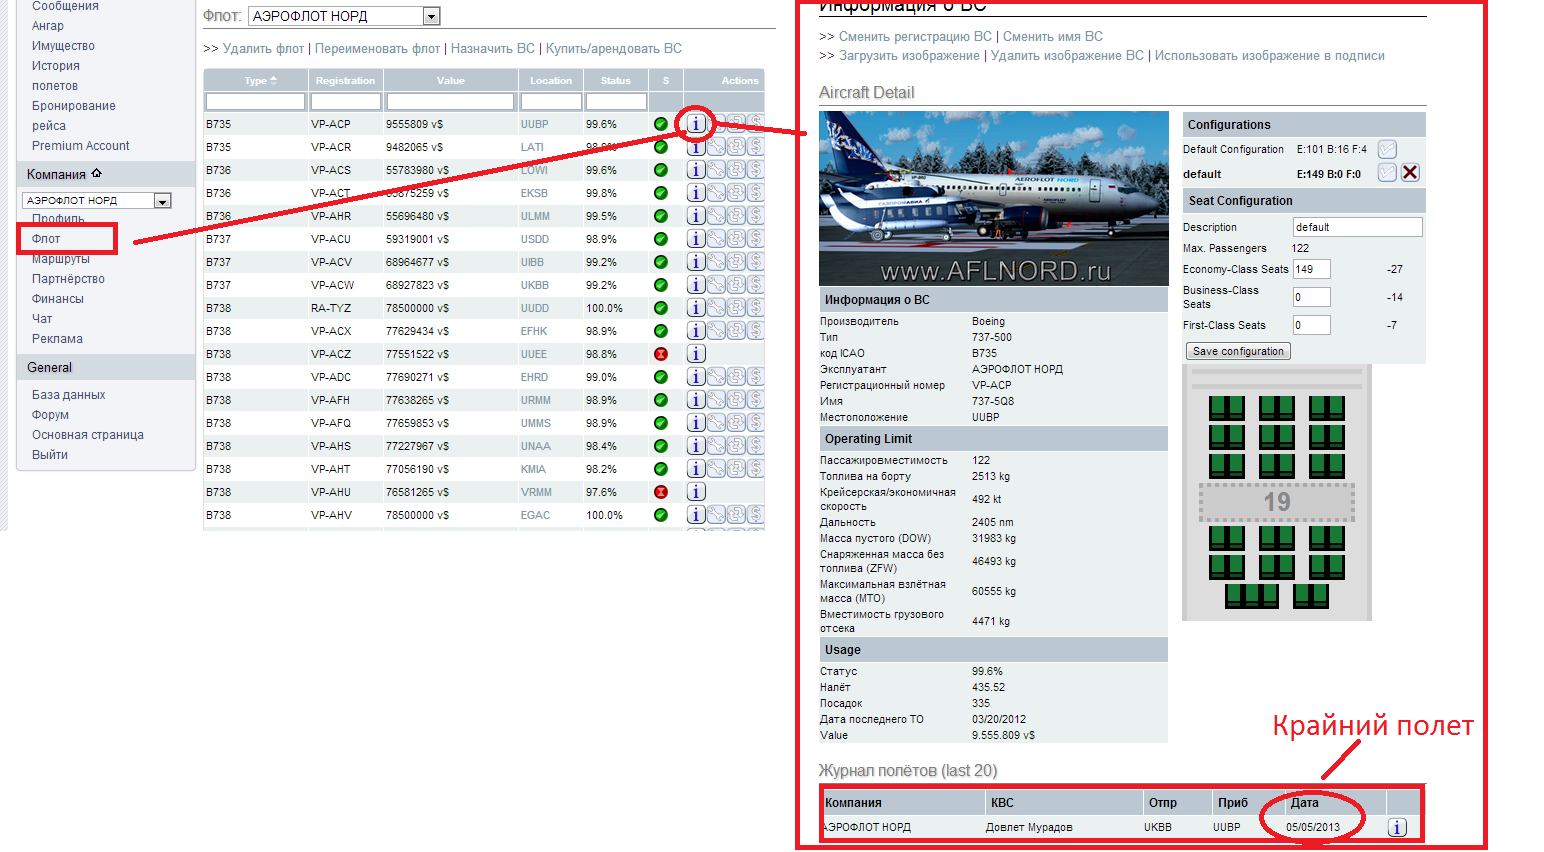Click the Save configuration button

click(x=1238, y=351)
